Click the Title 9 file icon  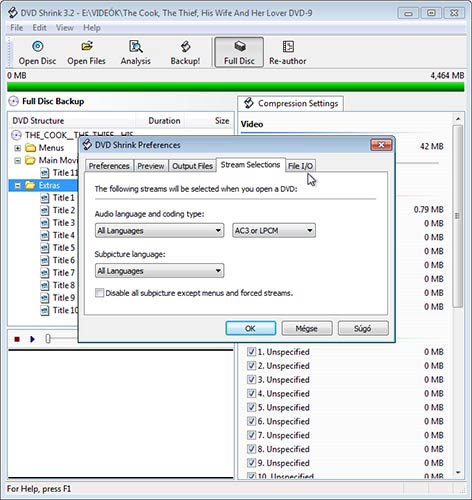point(45,298)
